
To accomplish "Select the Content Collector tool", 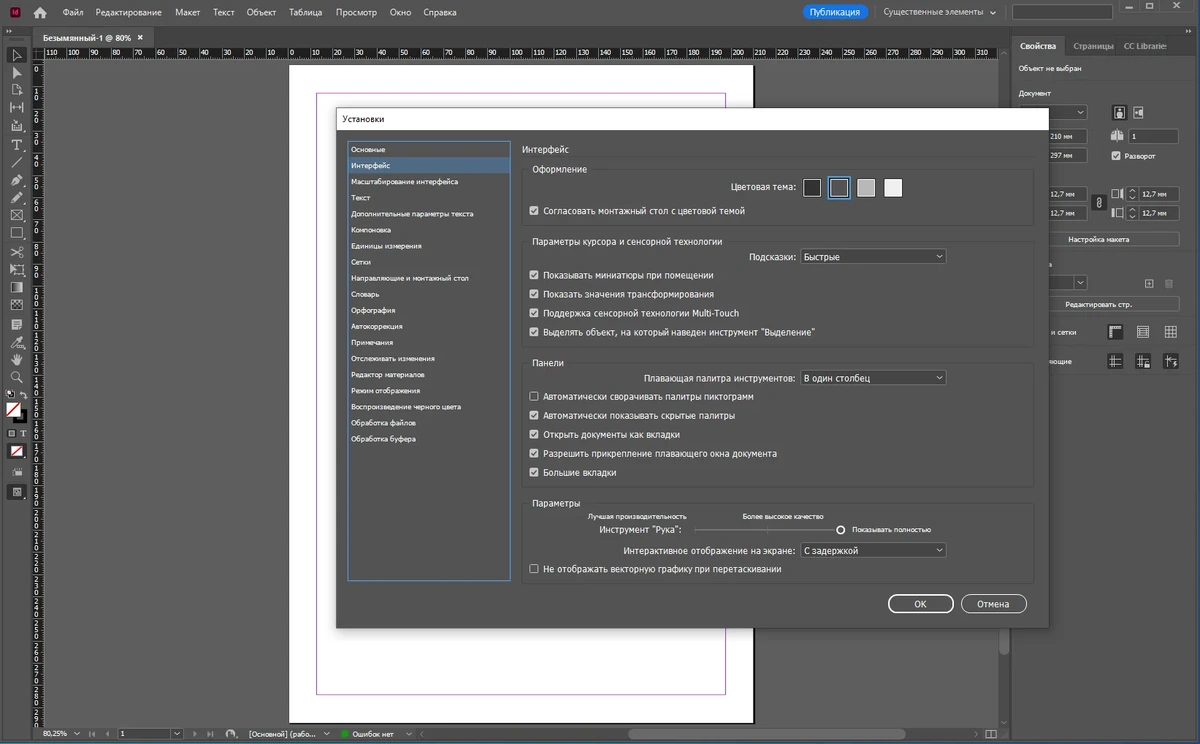I will tap(17, 127).
